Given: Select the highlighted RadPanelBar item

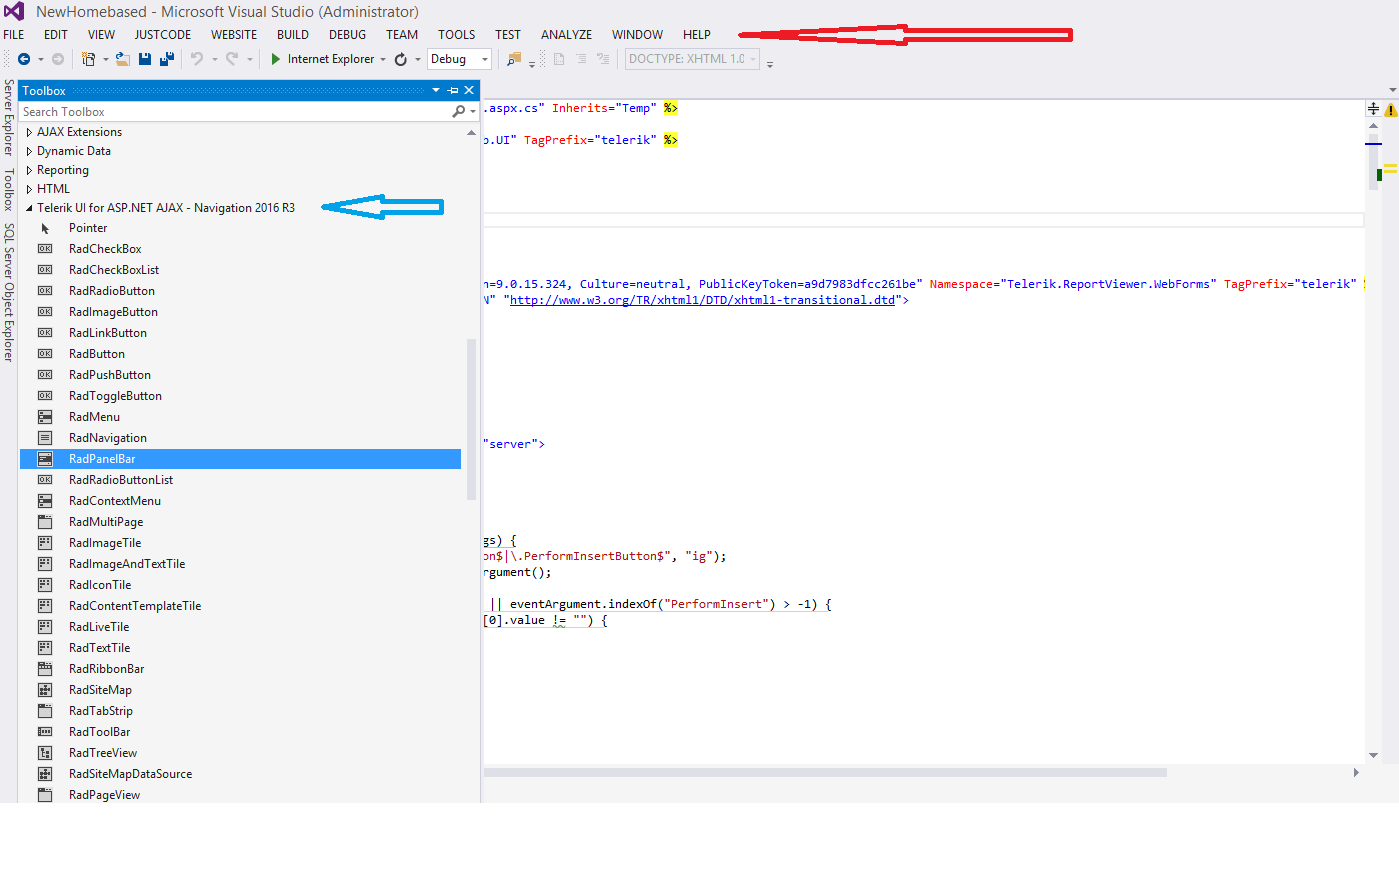Looking at the screenshot, I should 240,459.
